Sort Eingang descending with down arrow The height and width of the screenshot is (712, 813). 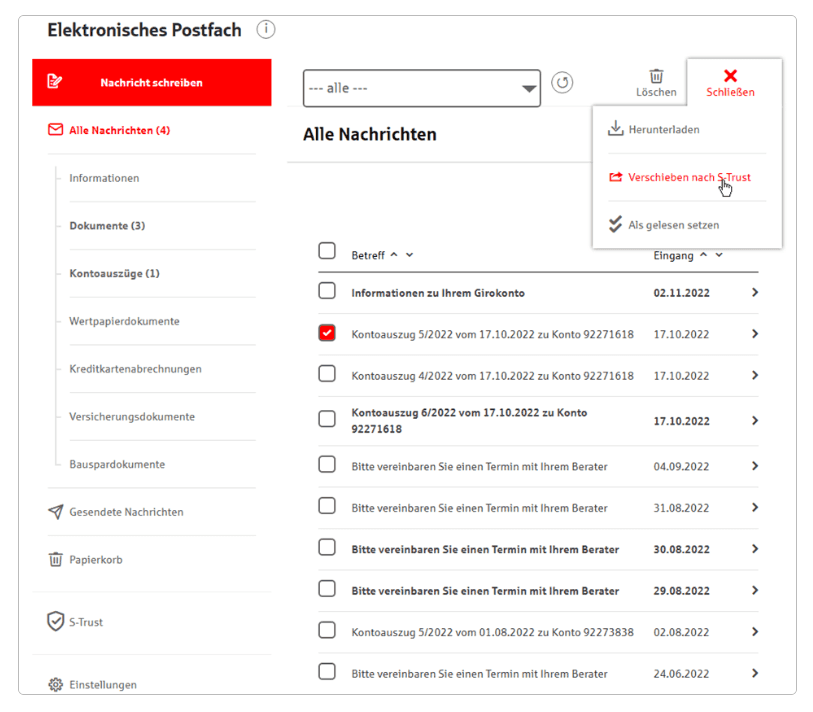(x=719, y=255)
